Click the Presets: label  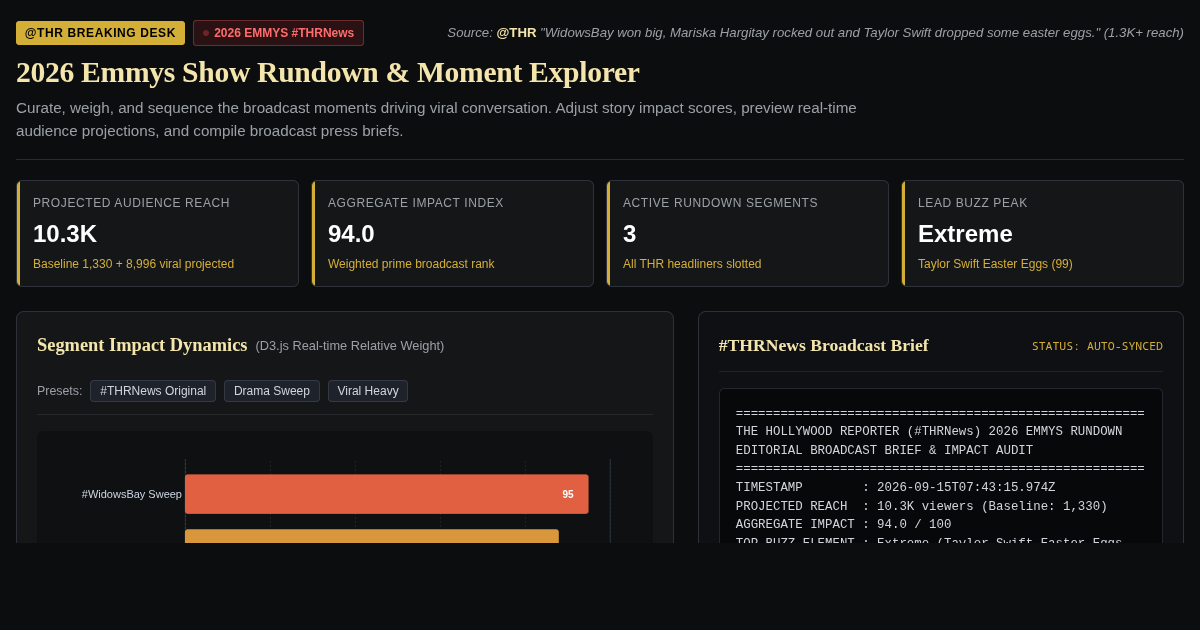click(60, 391)
